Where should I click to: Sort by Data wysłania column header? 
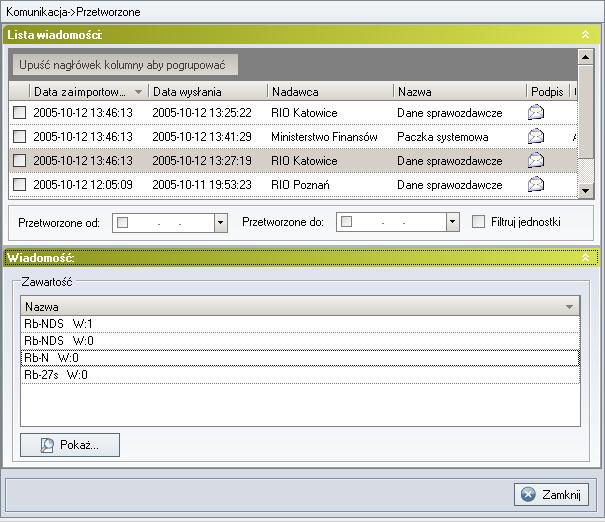point(208,91)
